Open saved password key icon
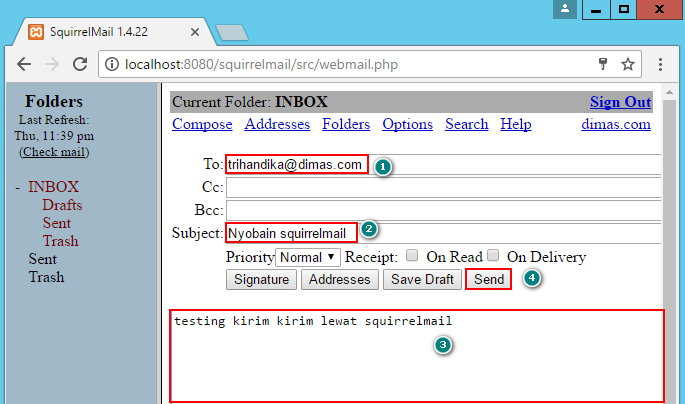 tap(603, 64)
